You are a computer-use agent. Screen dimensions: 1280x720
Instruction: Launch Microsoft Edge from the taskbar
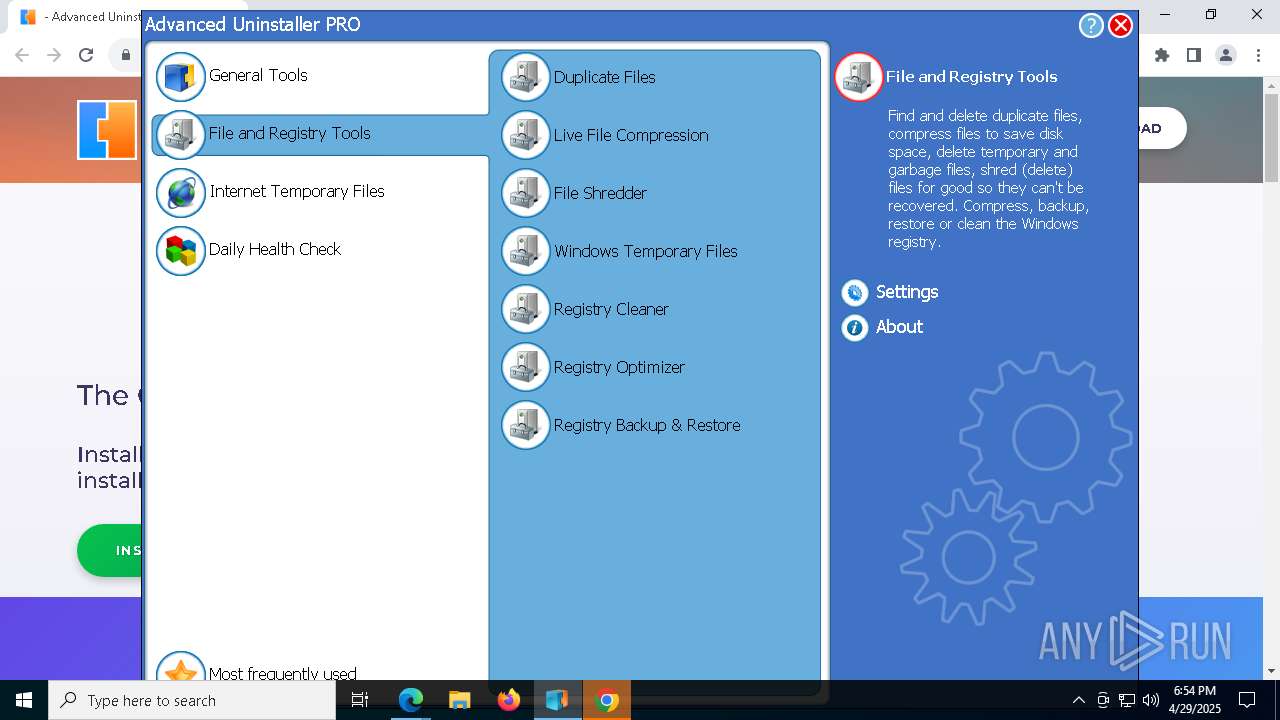pos(411,700)
